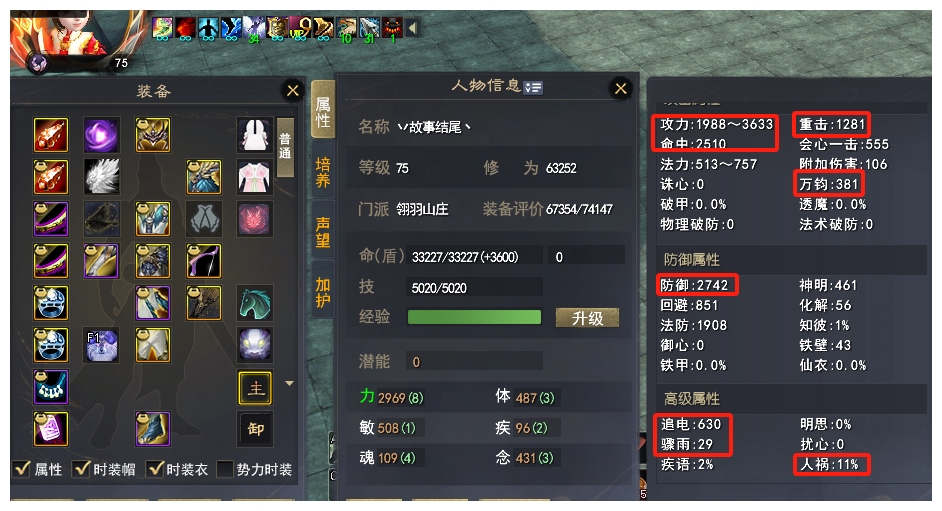
Task: Click the green horse mount icon
Action: coord(255,303)
